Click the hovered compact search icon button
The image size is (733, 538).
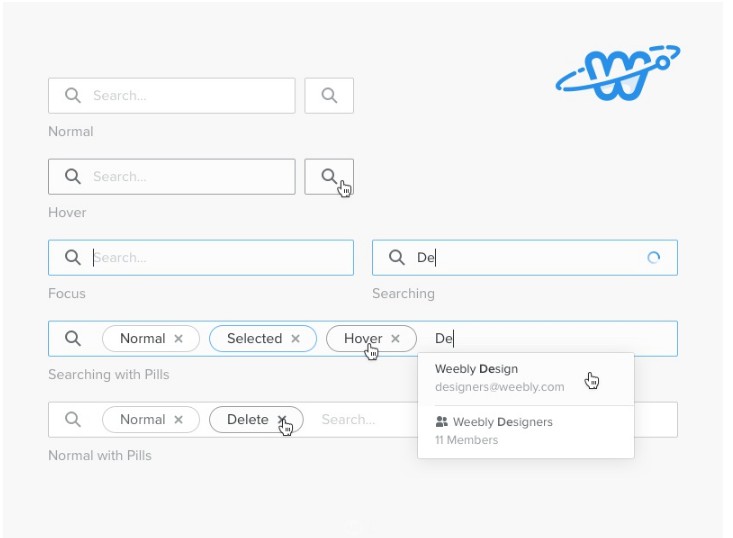(329, 177)
